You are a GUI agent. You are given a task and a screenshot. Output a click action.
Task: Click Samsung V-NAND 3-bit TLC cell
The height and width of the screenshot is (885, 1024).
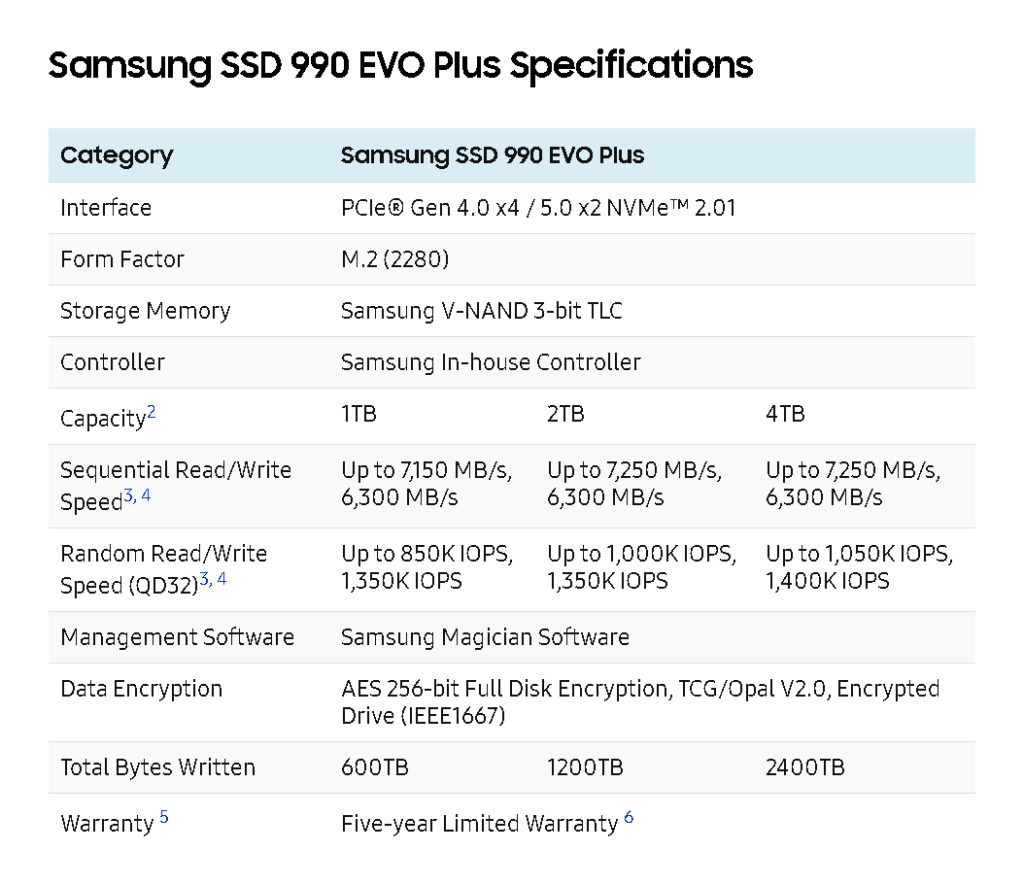point(481,311)
